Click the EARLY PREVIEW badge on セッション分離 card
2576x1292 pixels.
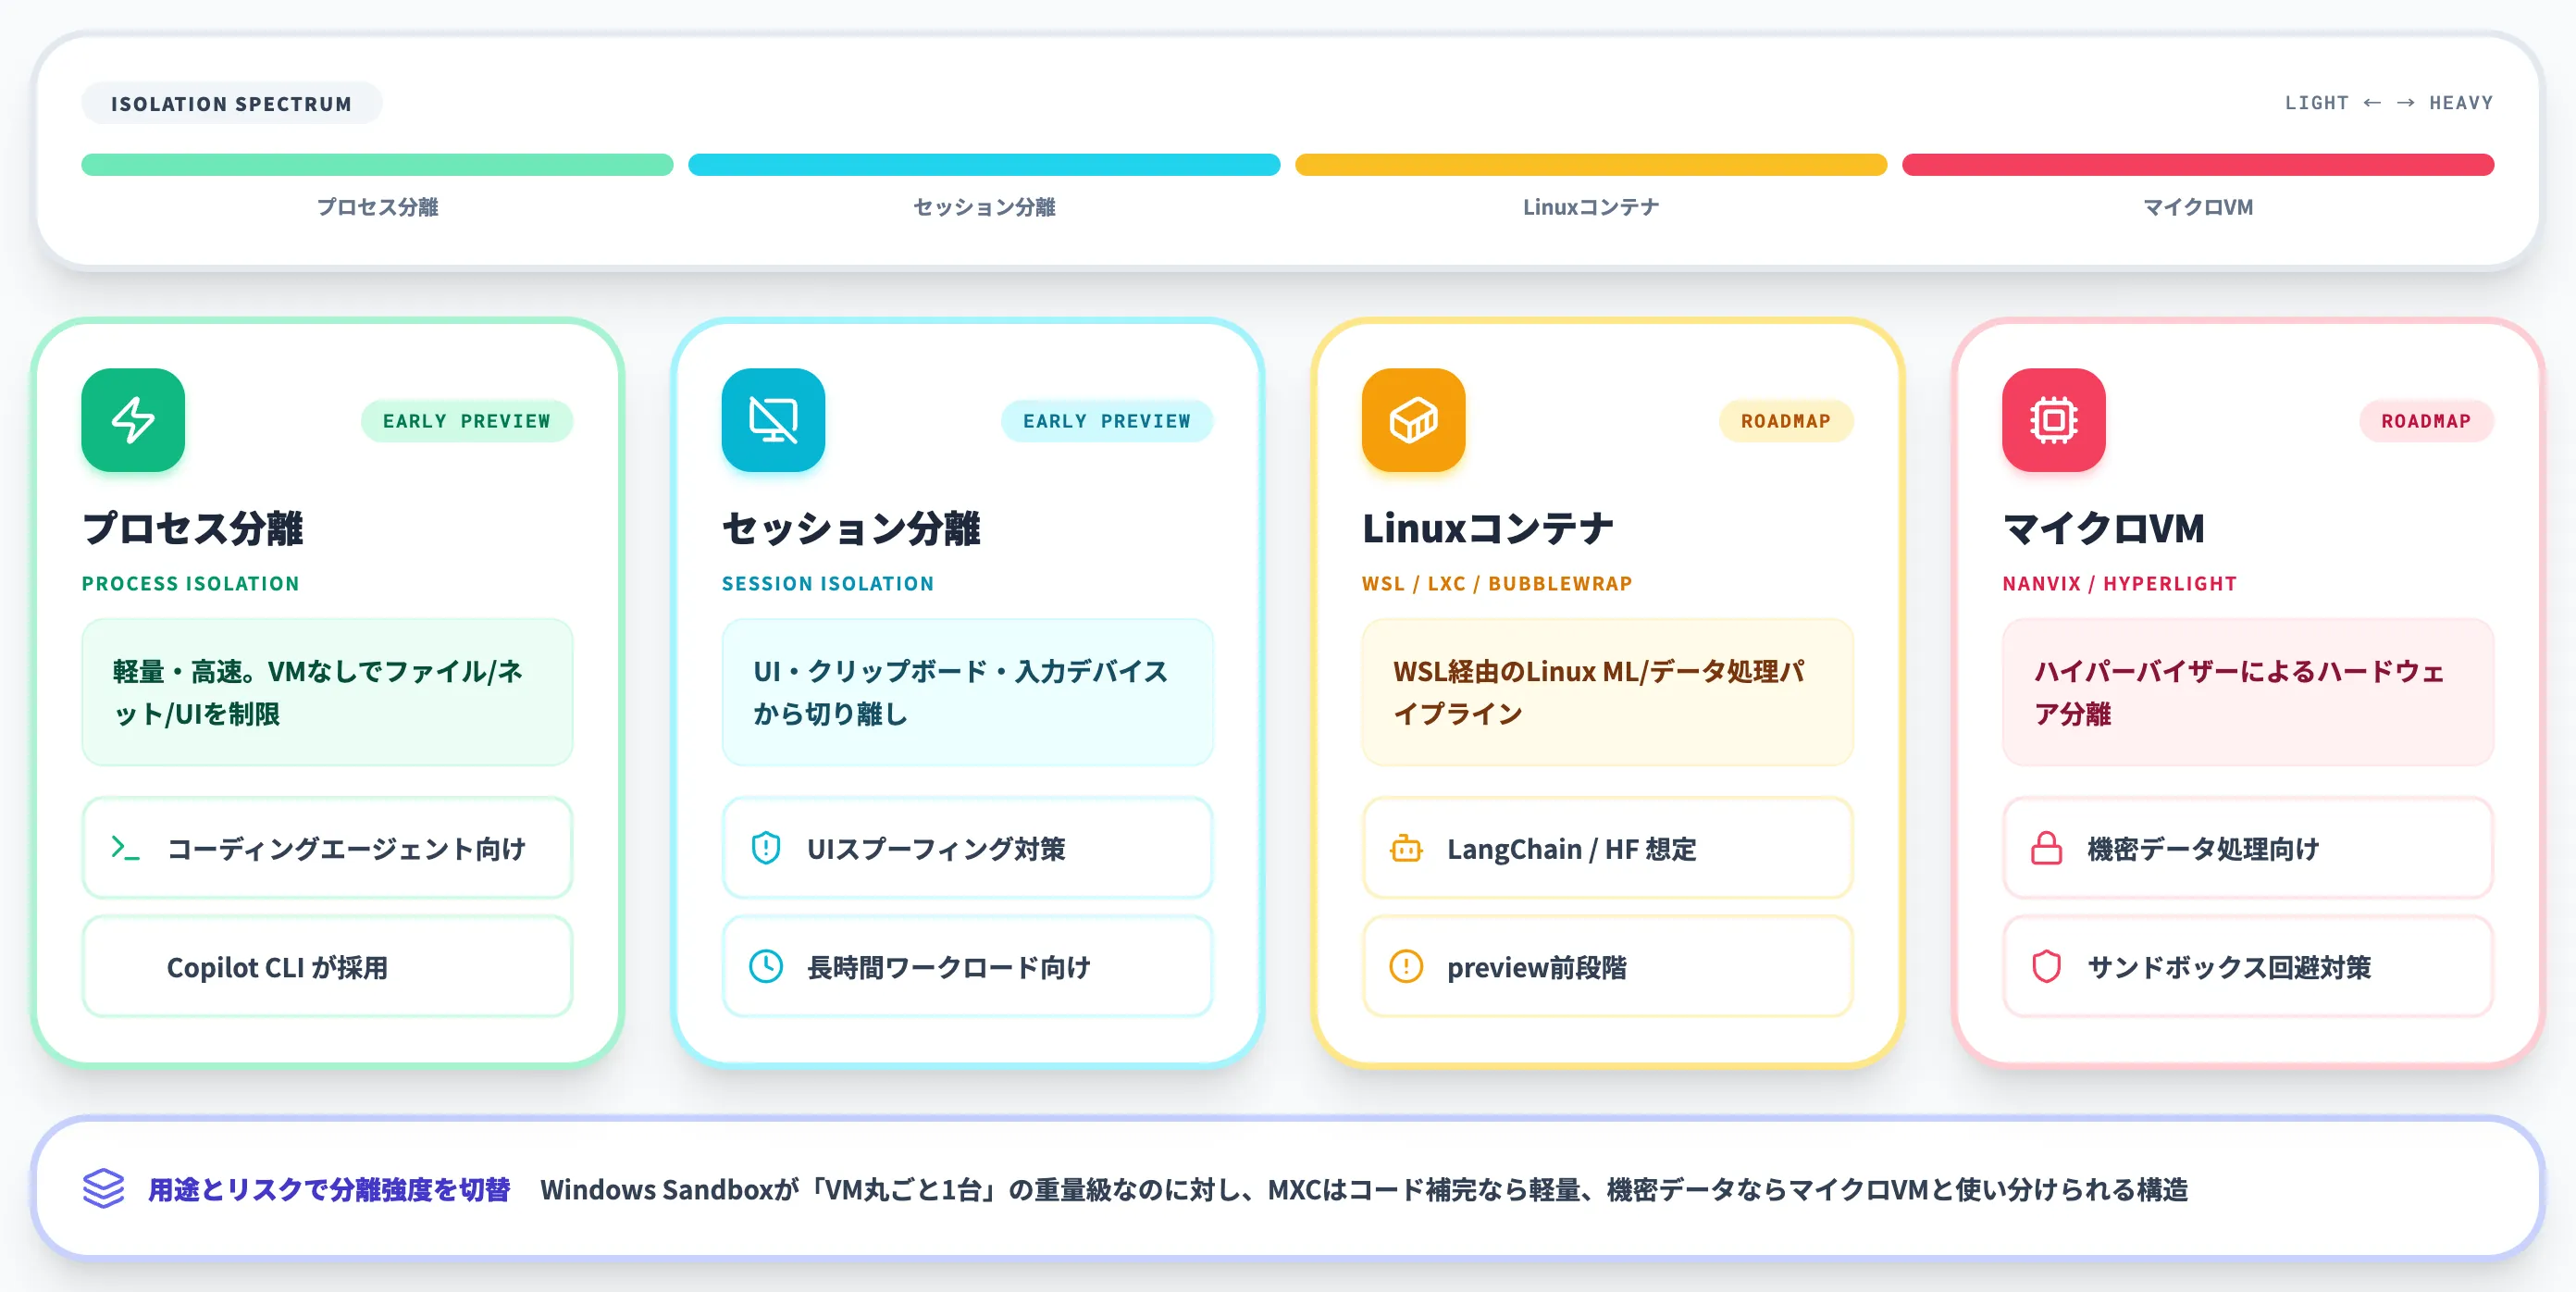[x=1107, y=421]
